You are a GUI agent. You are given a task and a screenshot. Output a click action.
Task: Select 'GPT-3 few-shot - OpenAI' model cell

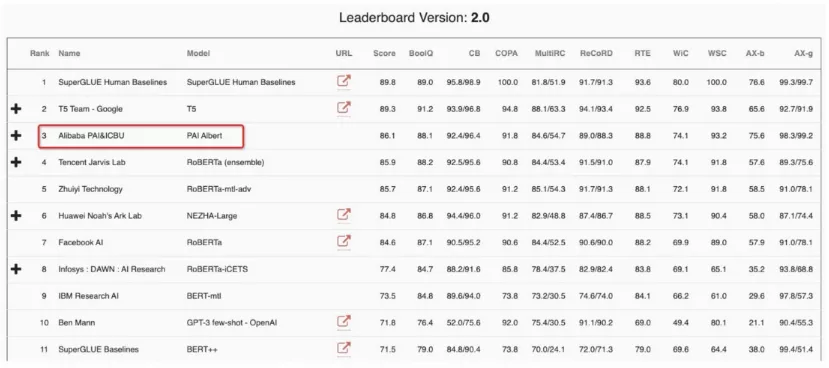click(x=232, y=323)
